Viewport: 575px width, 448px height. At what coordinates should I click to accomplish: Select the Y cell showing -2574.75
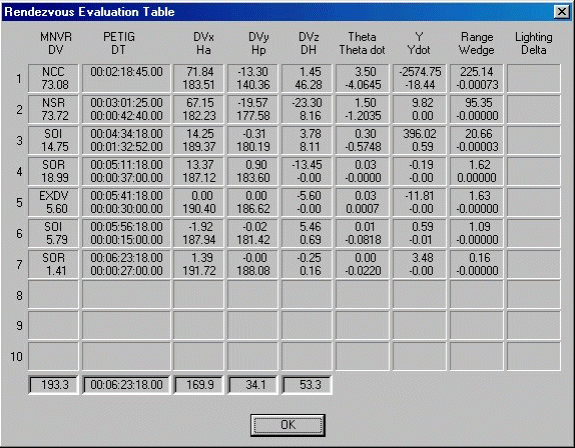(x=420, y=78)
